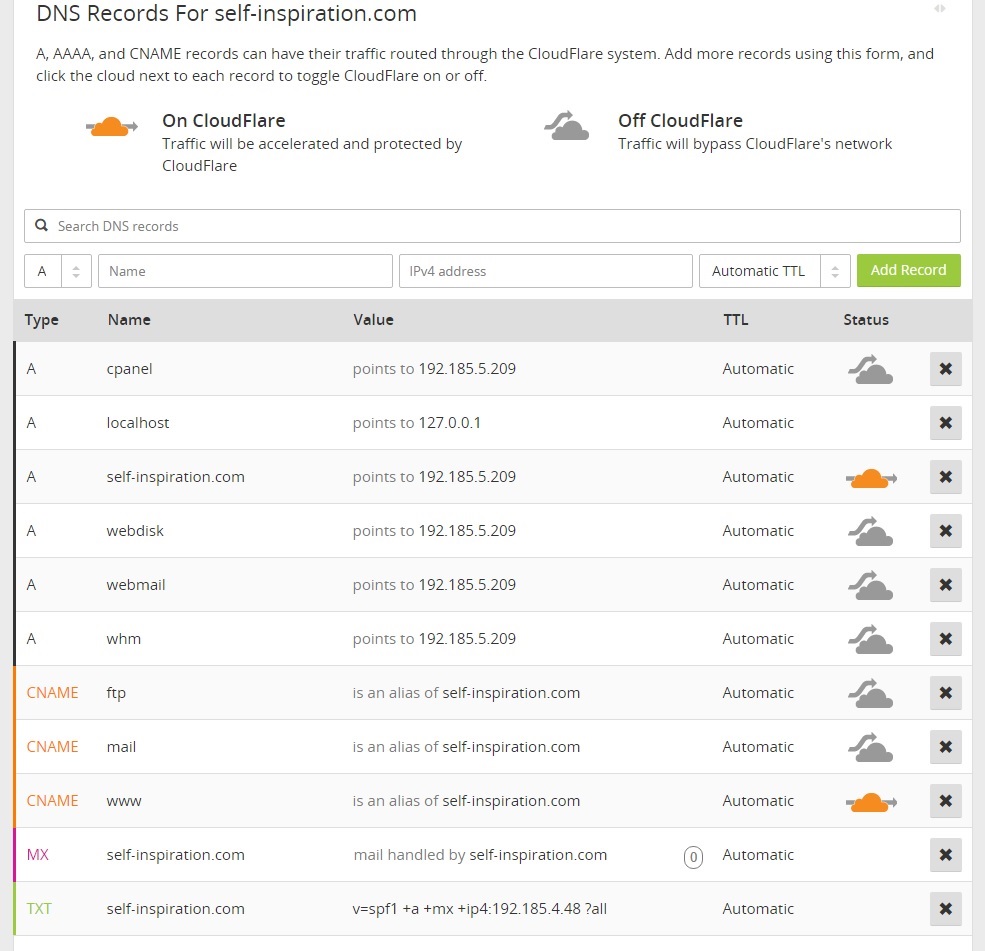Delete the MX record
The width and height of the screenshot is (985, 951).
point(945,855)
